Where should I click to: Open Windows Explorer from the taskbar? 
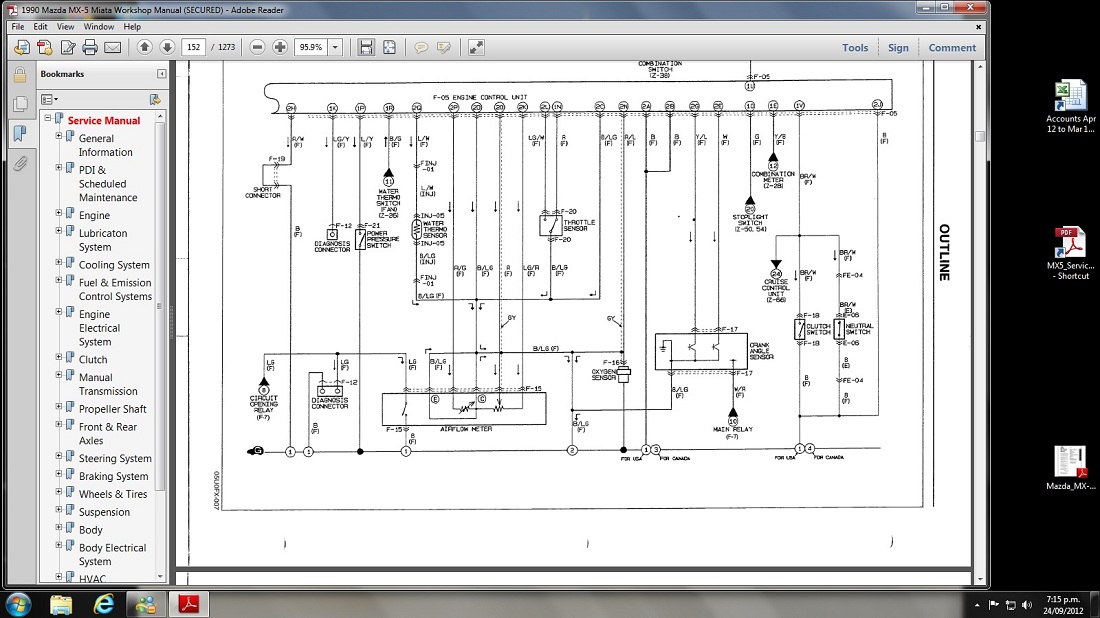tap(61, 604)
